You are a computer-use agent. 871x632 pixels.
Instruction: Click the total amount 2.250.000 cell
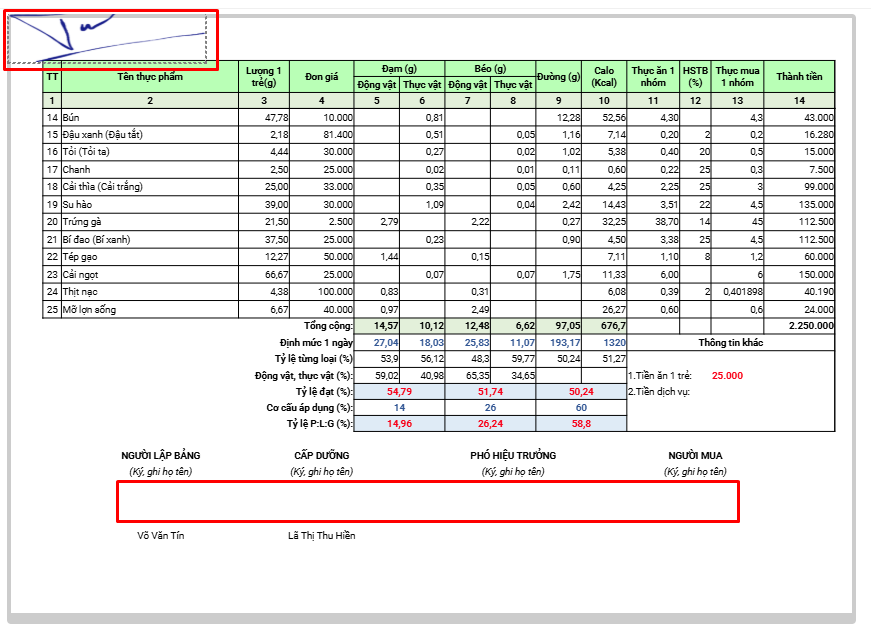pyautogui.click(x=811, y=326)
